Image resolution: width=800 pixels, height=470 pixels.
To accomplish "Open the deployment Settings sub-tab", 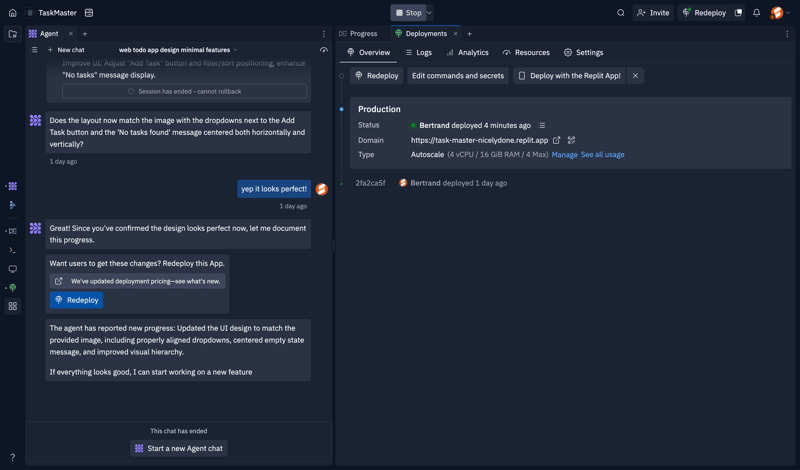I will click(583, 53).
